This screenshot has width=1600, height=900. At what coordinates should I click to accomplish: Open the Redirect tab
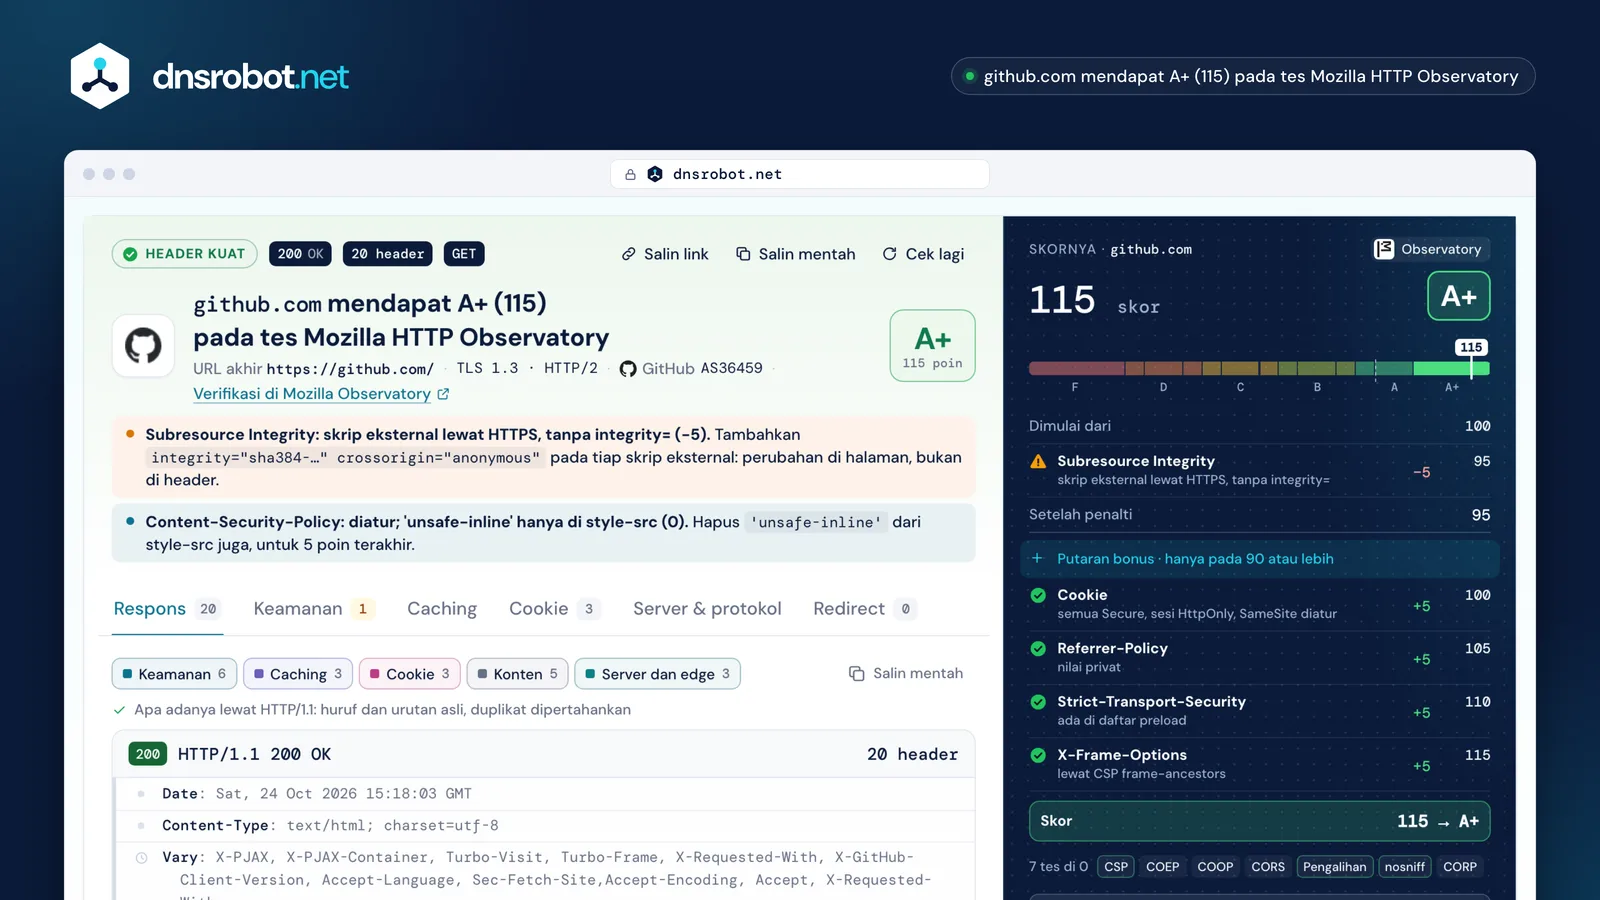click(865, 609)
